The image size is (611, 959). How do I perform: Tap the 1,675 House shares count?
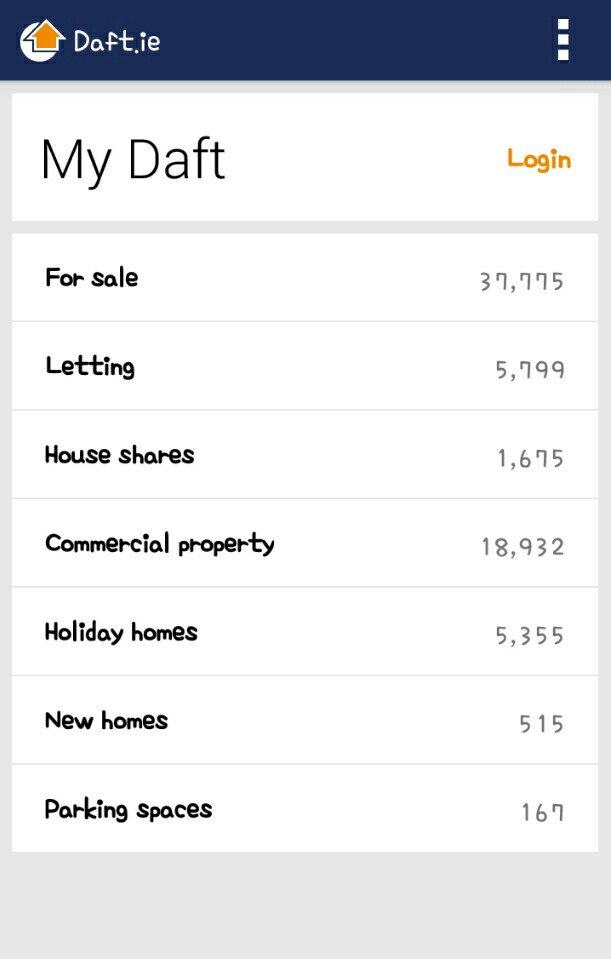pyautogui.click(x=530, y=458)
